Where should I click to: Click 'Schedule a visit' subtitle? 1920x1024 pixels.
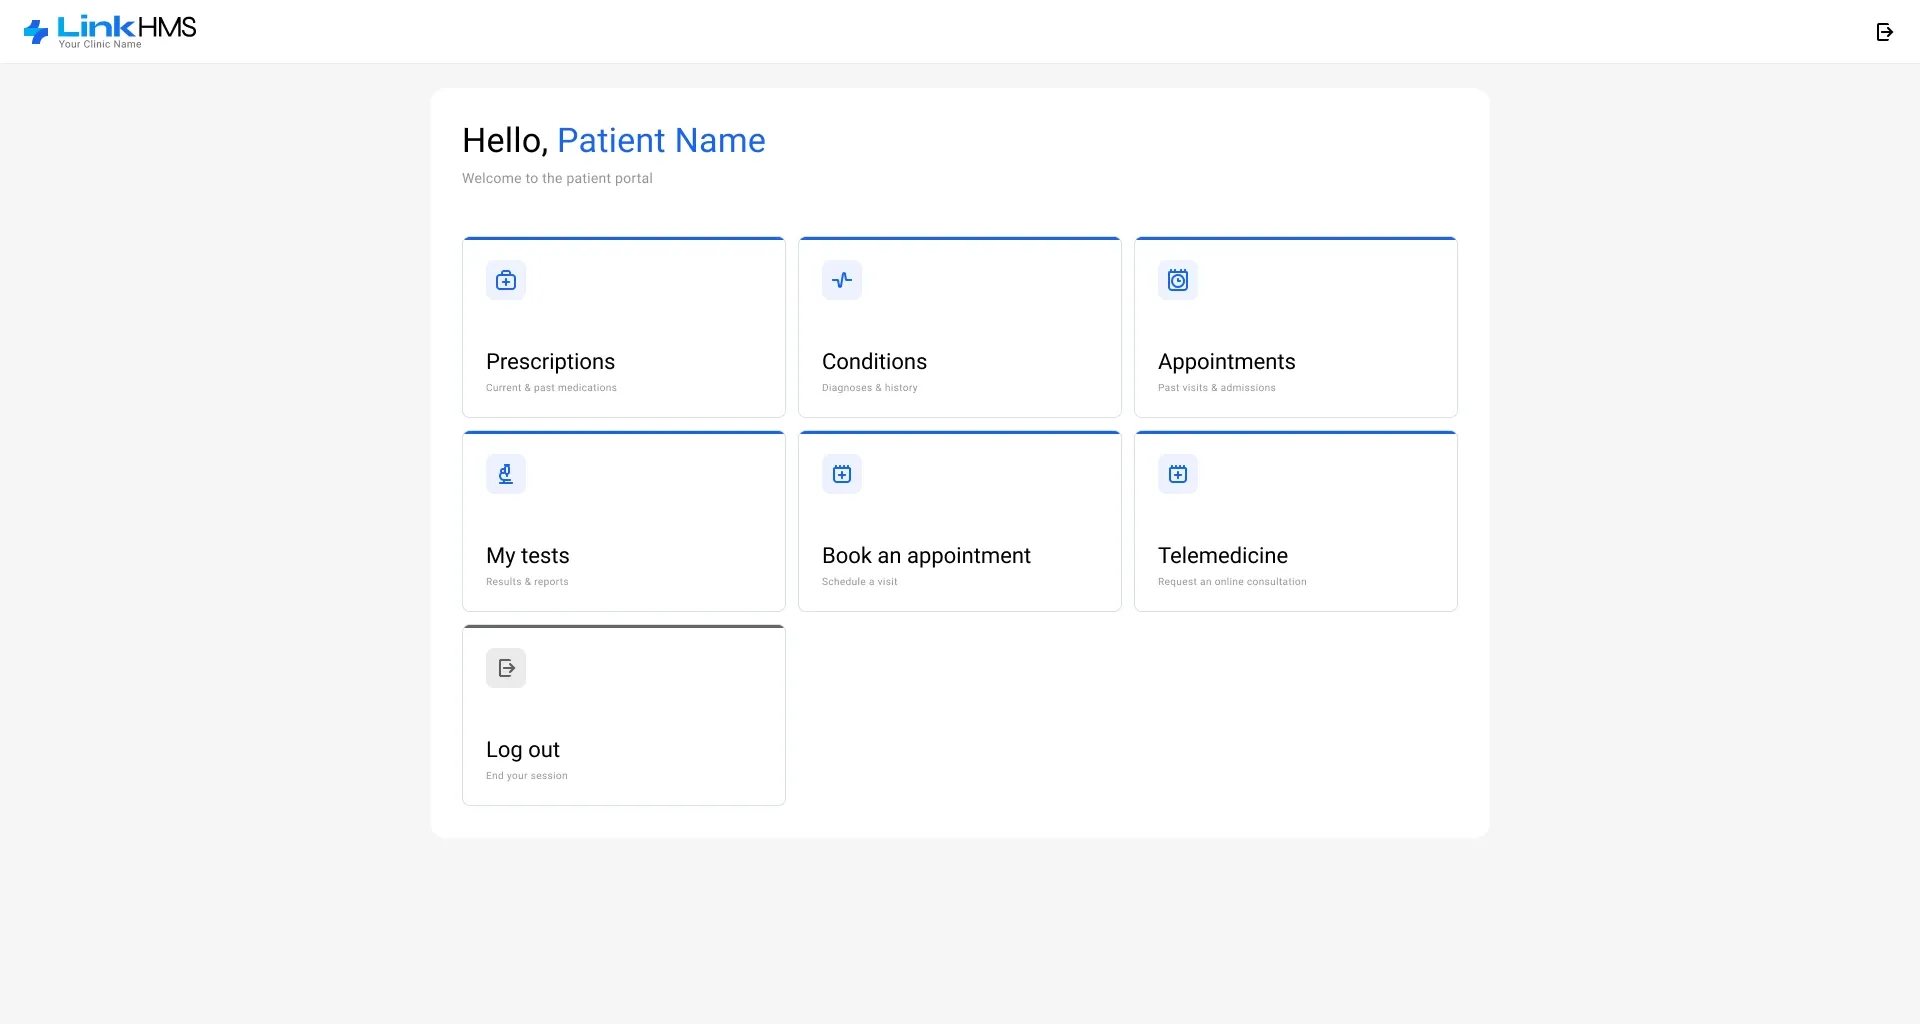pyautogui.click(x=859, y=582)
